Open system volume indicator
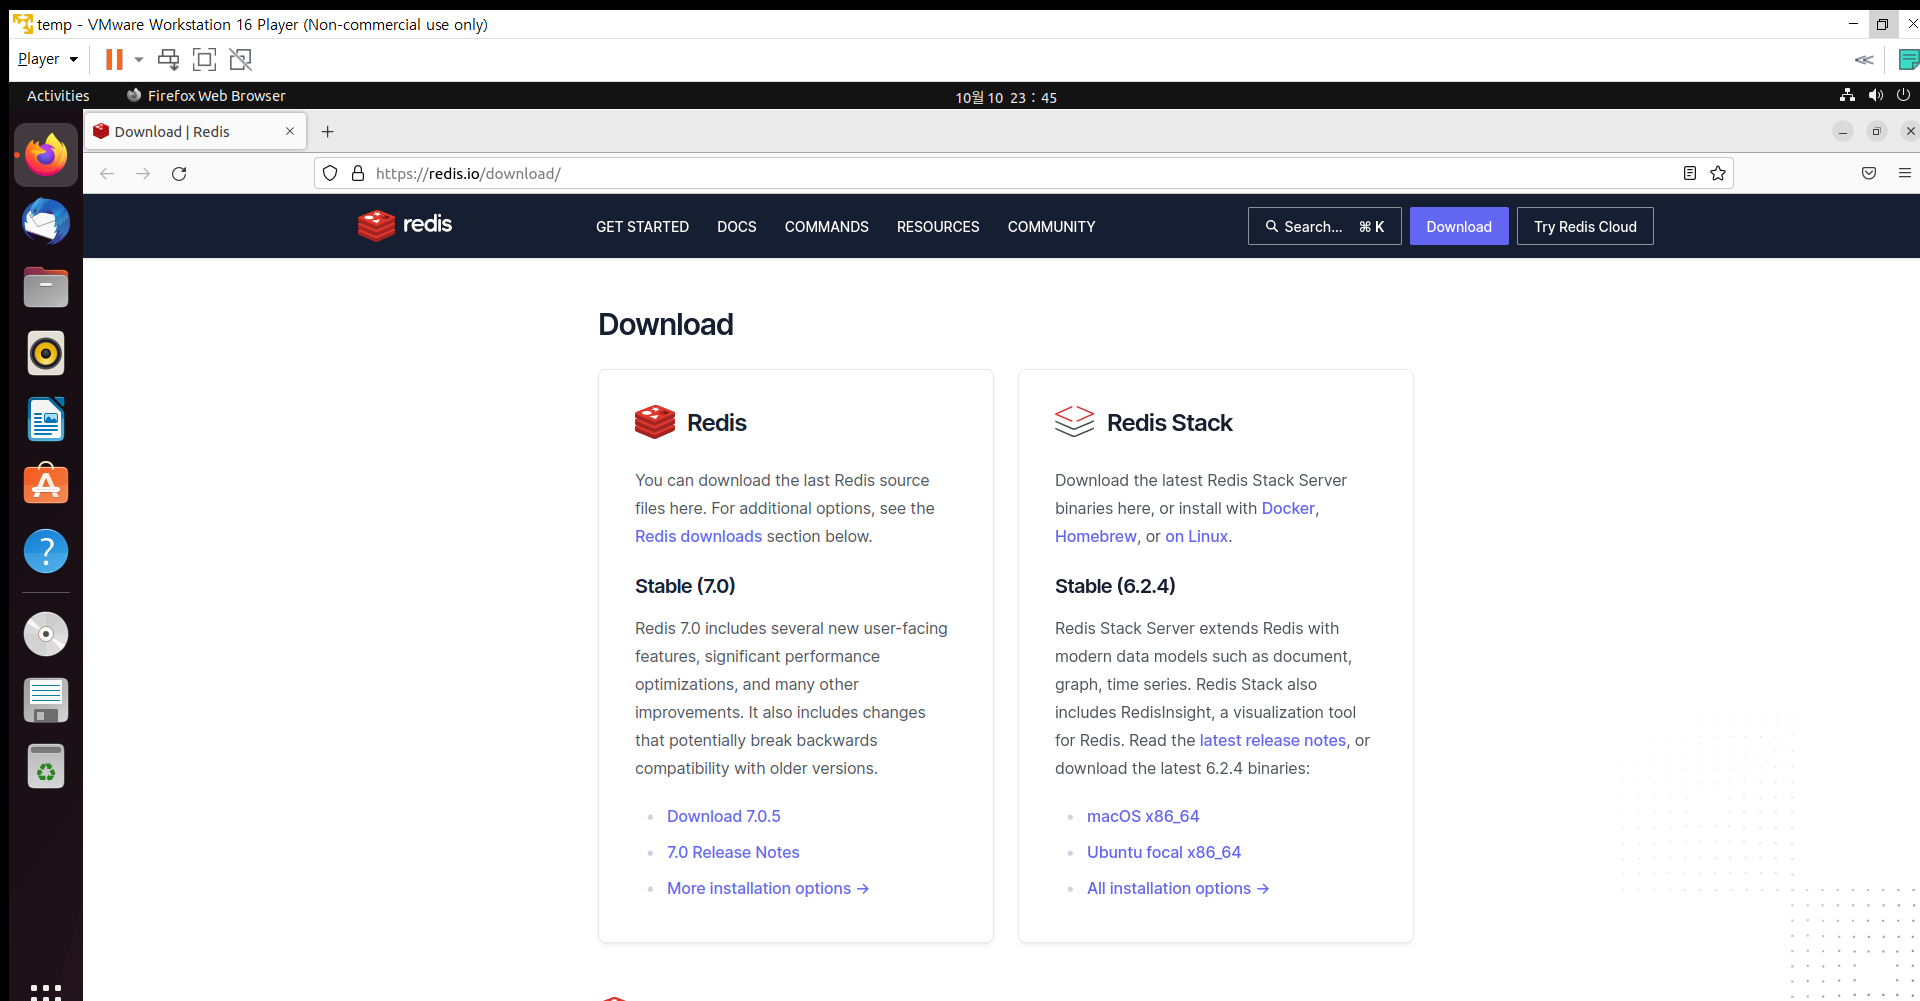This screenshot has width=1920, height=1001. point(1875,96)
